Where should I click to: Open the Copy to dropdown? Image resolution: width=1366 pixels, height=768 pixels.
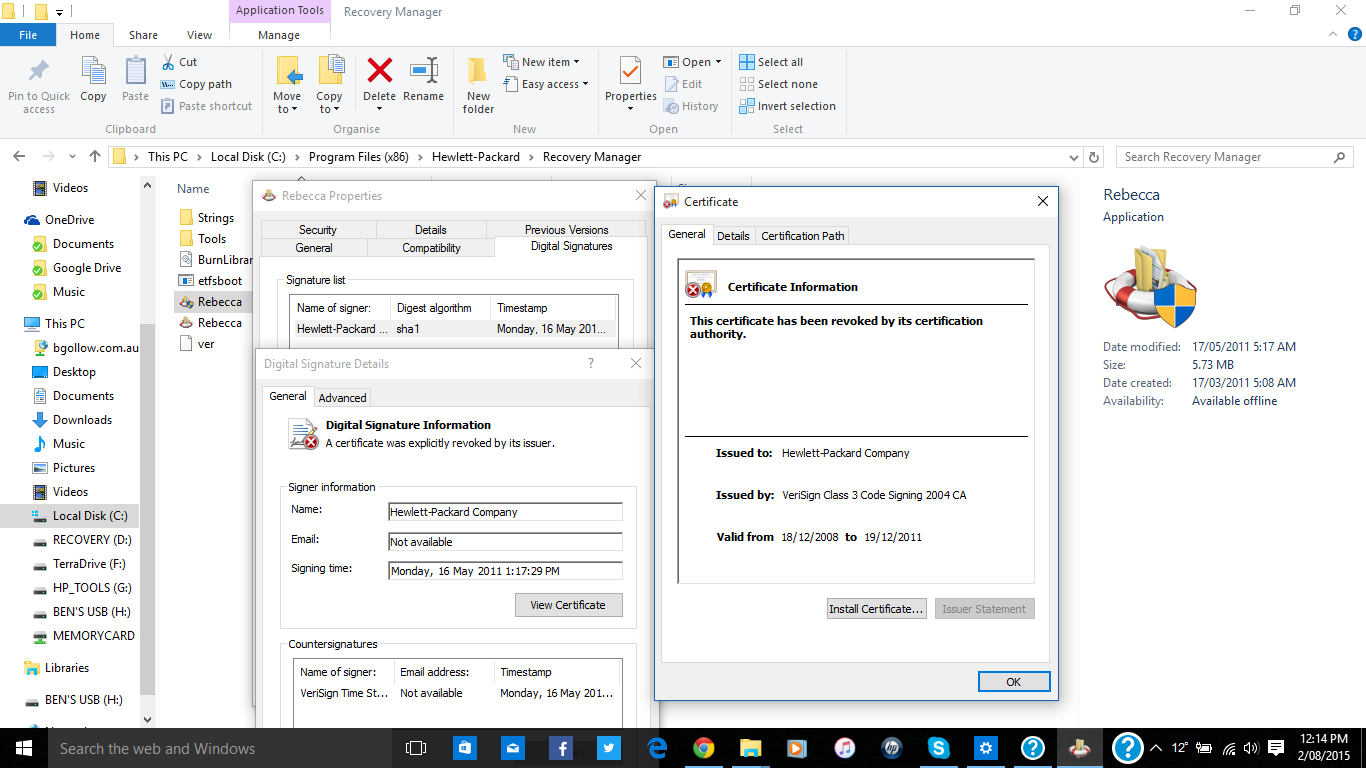pos(329,103)
